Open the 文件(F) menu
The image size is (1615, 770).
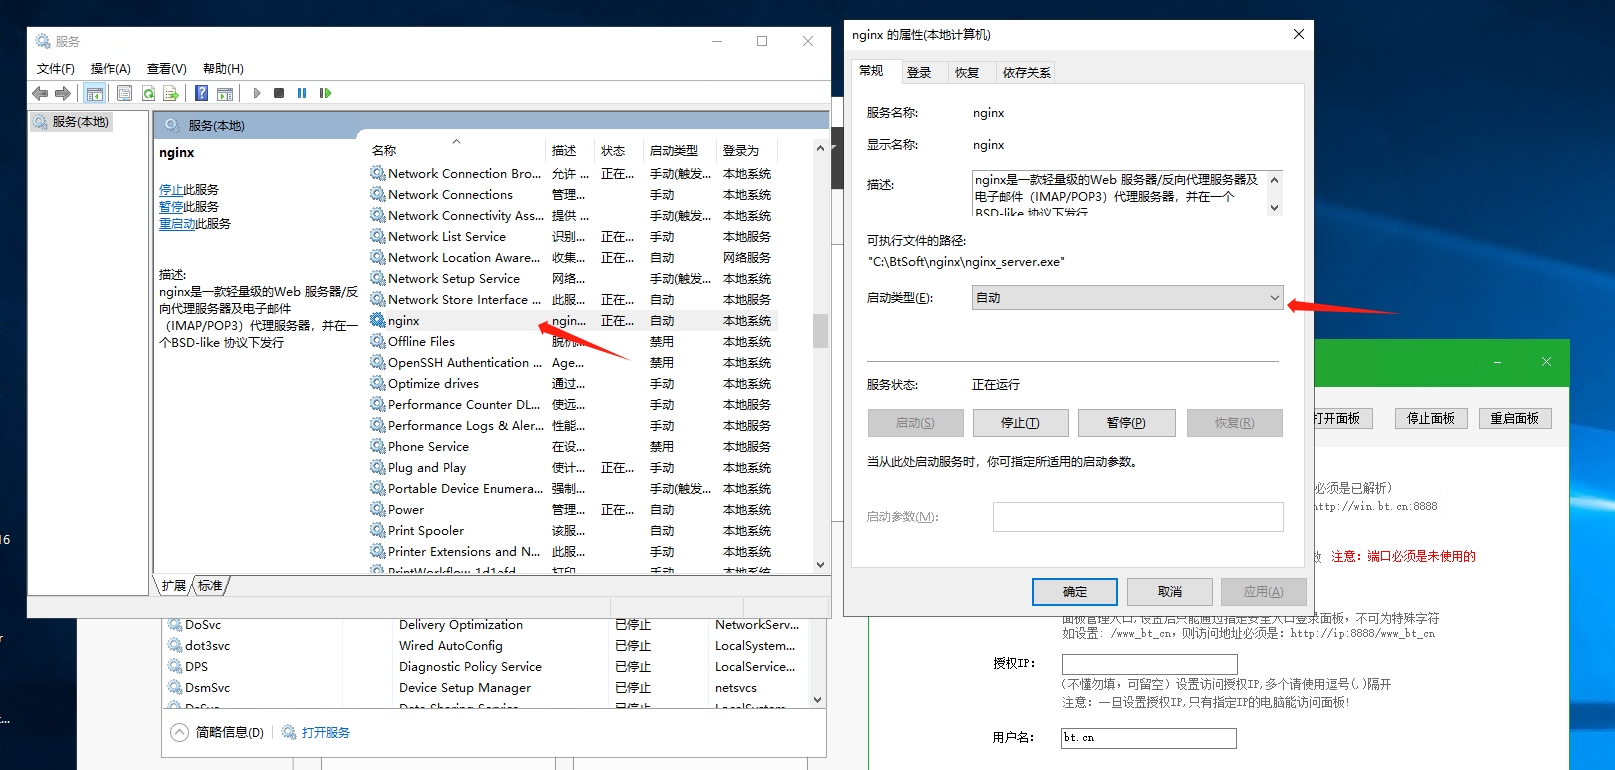(x=56, y=69)
